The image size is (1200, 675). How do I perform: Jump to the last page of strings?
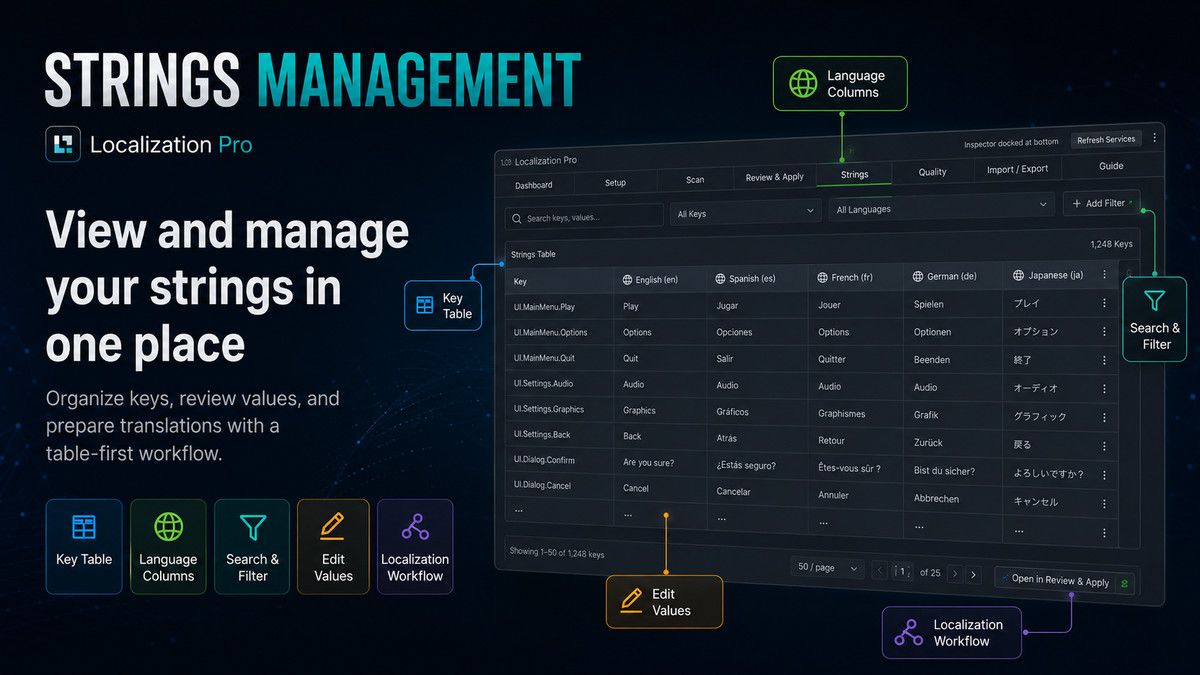click(x=975, y=575)
